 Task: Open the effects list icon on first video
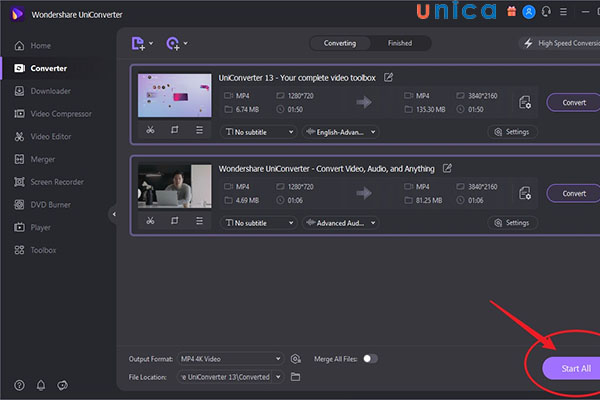199,131
